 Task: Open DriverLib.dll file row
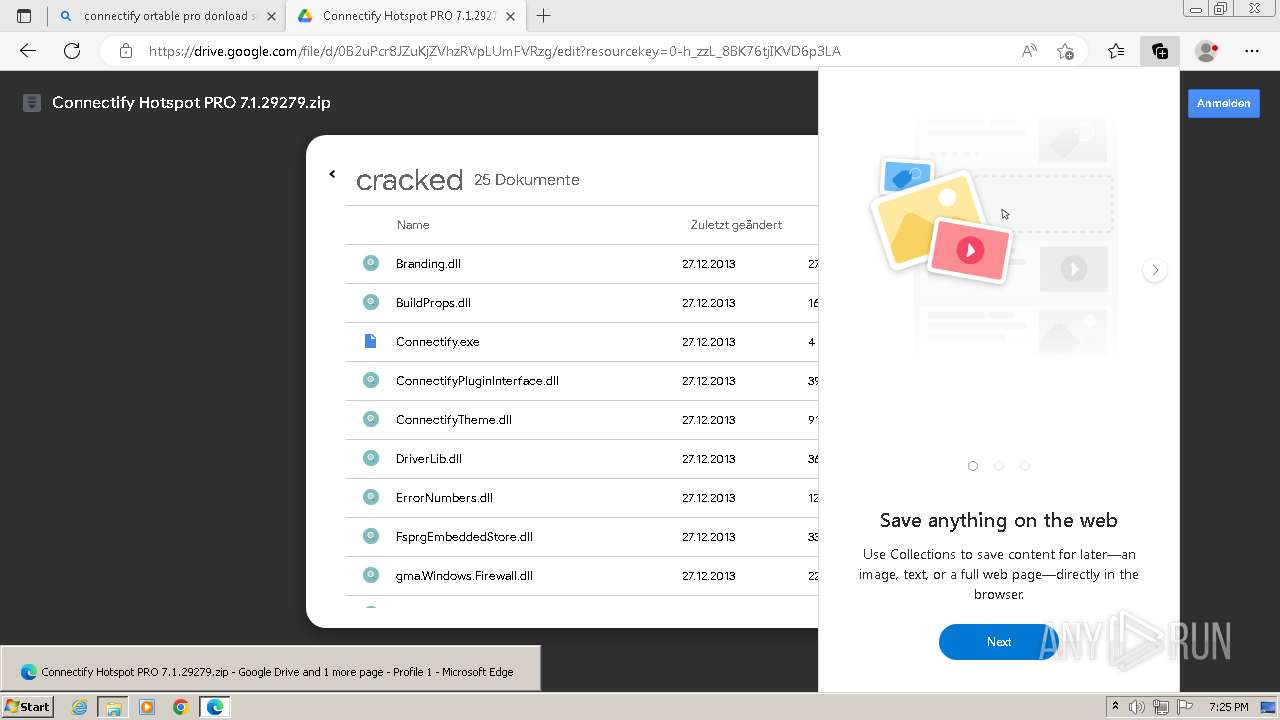[x=582, y=459]
